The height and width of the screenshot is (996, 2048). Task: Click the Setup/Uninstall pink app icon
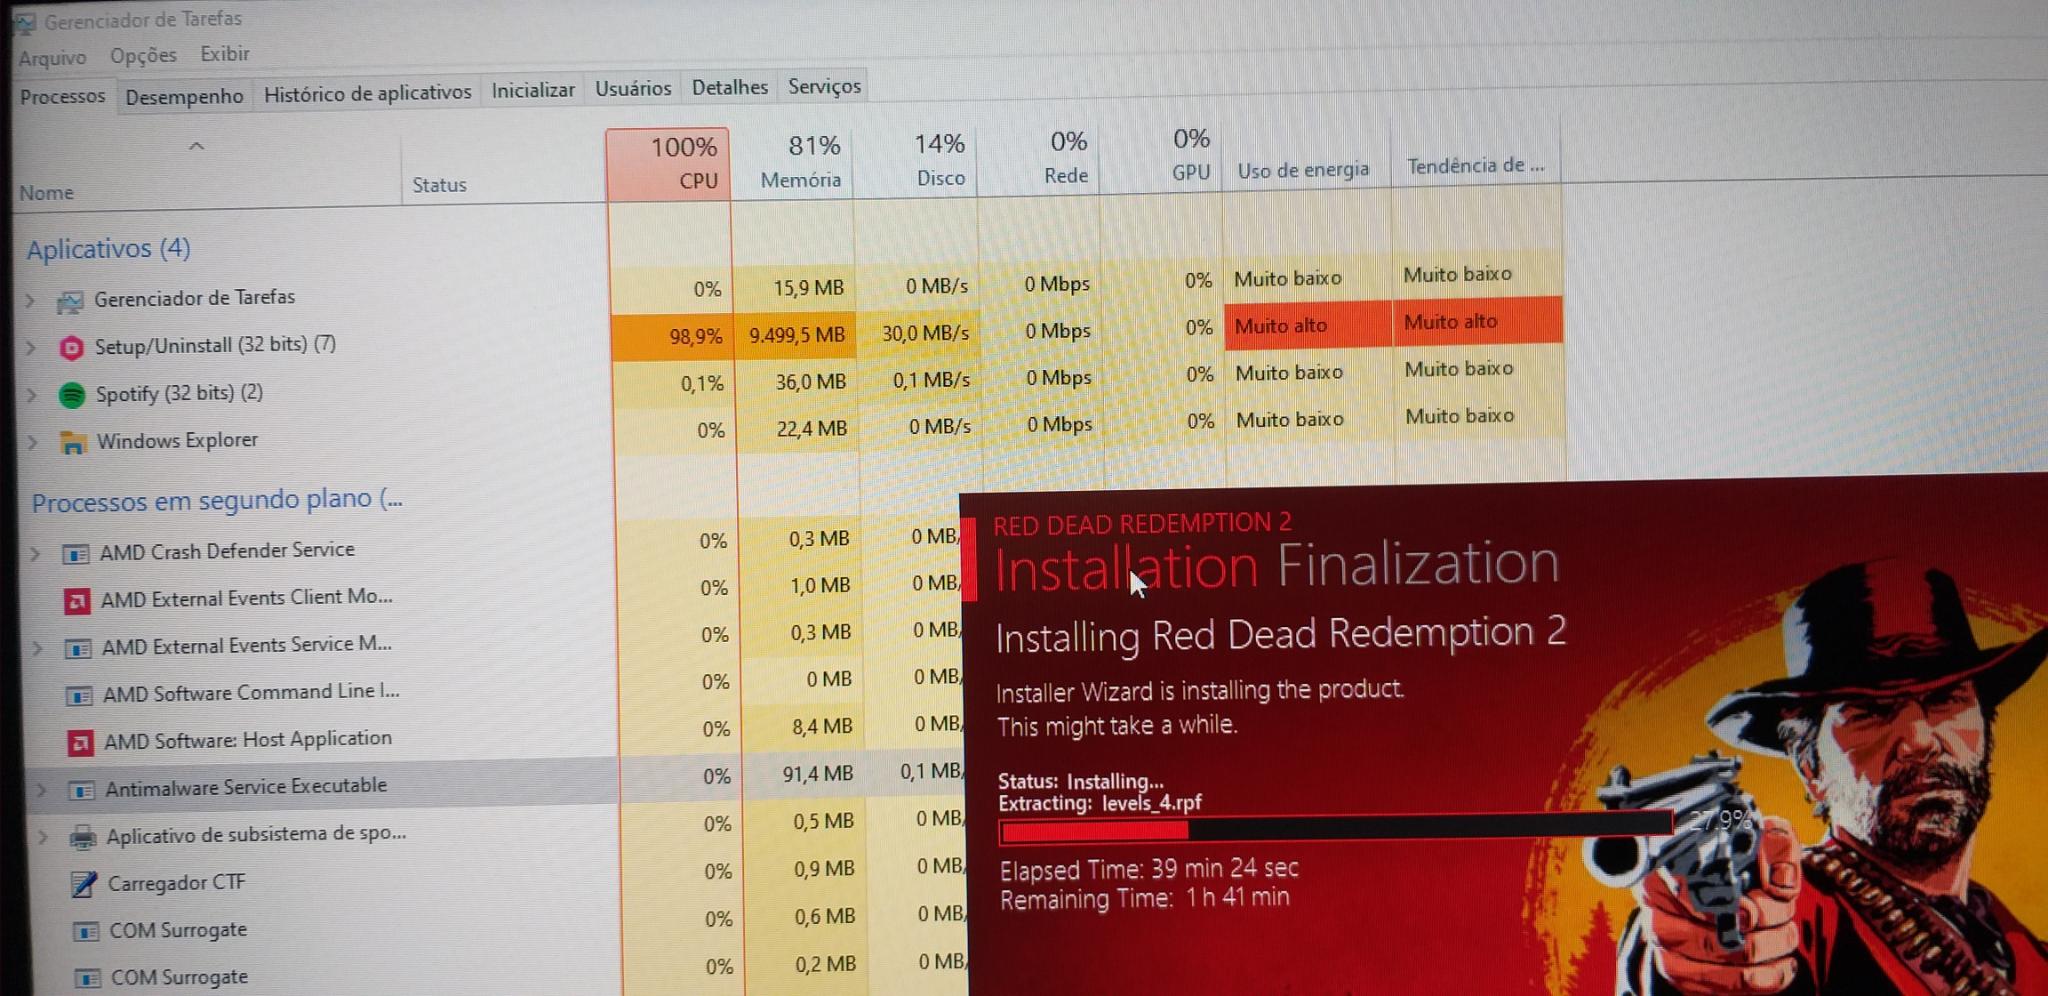pyautogui.click(x=71, y=347)
